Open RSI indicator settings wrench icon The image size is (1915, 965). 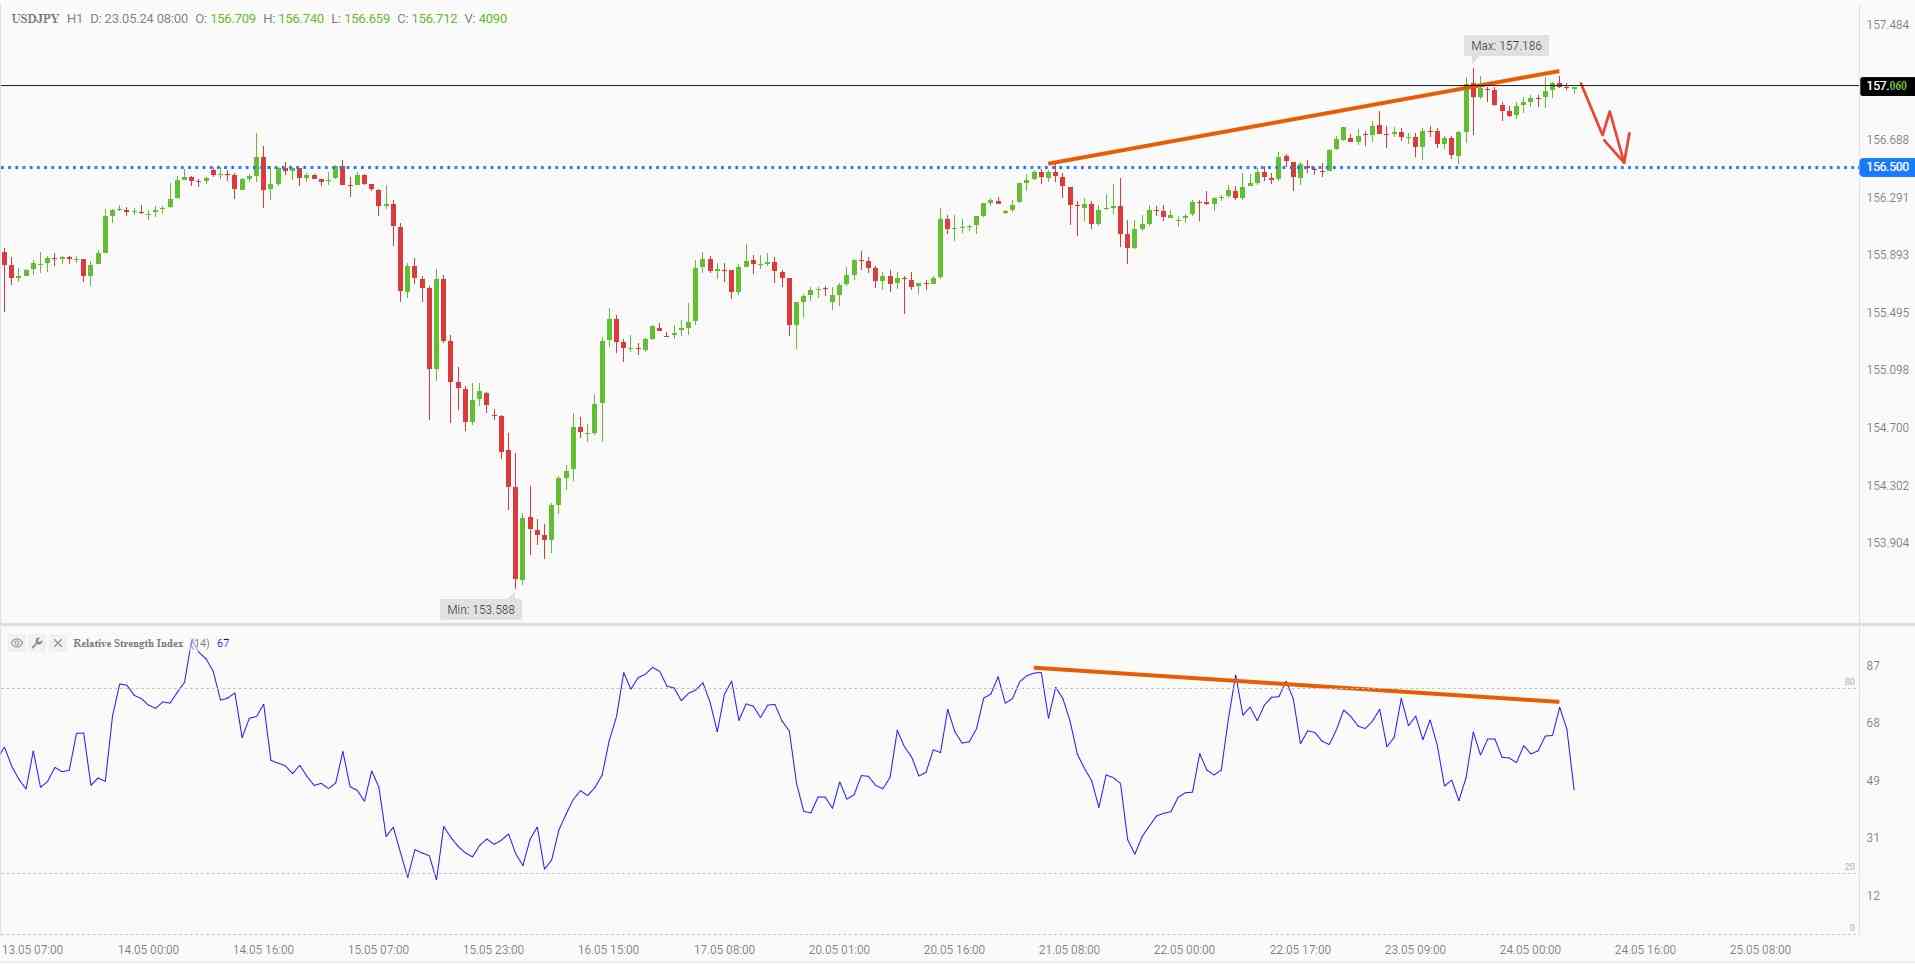[37, 643]
